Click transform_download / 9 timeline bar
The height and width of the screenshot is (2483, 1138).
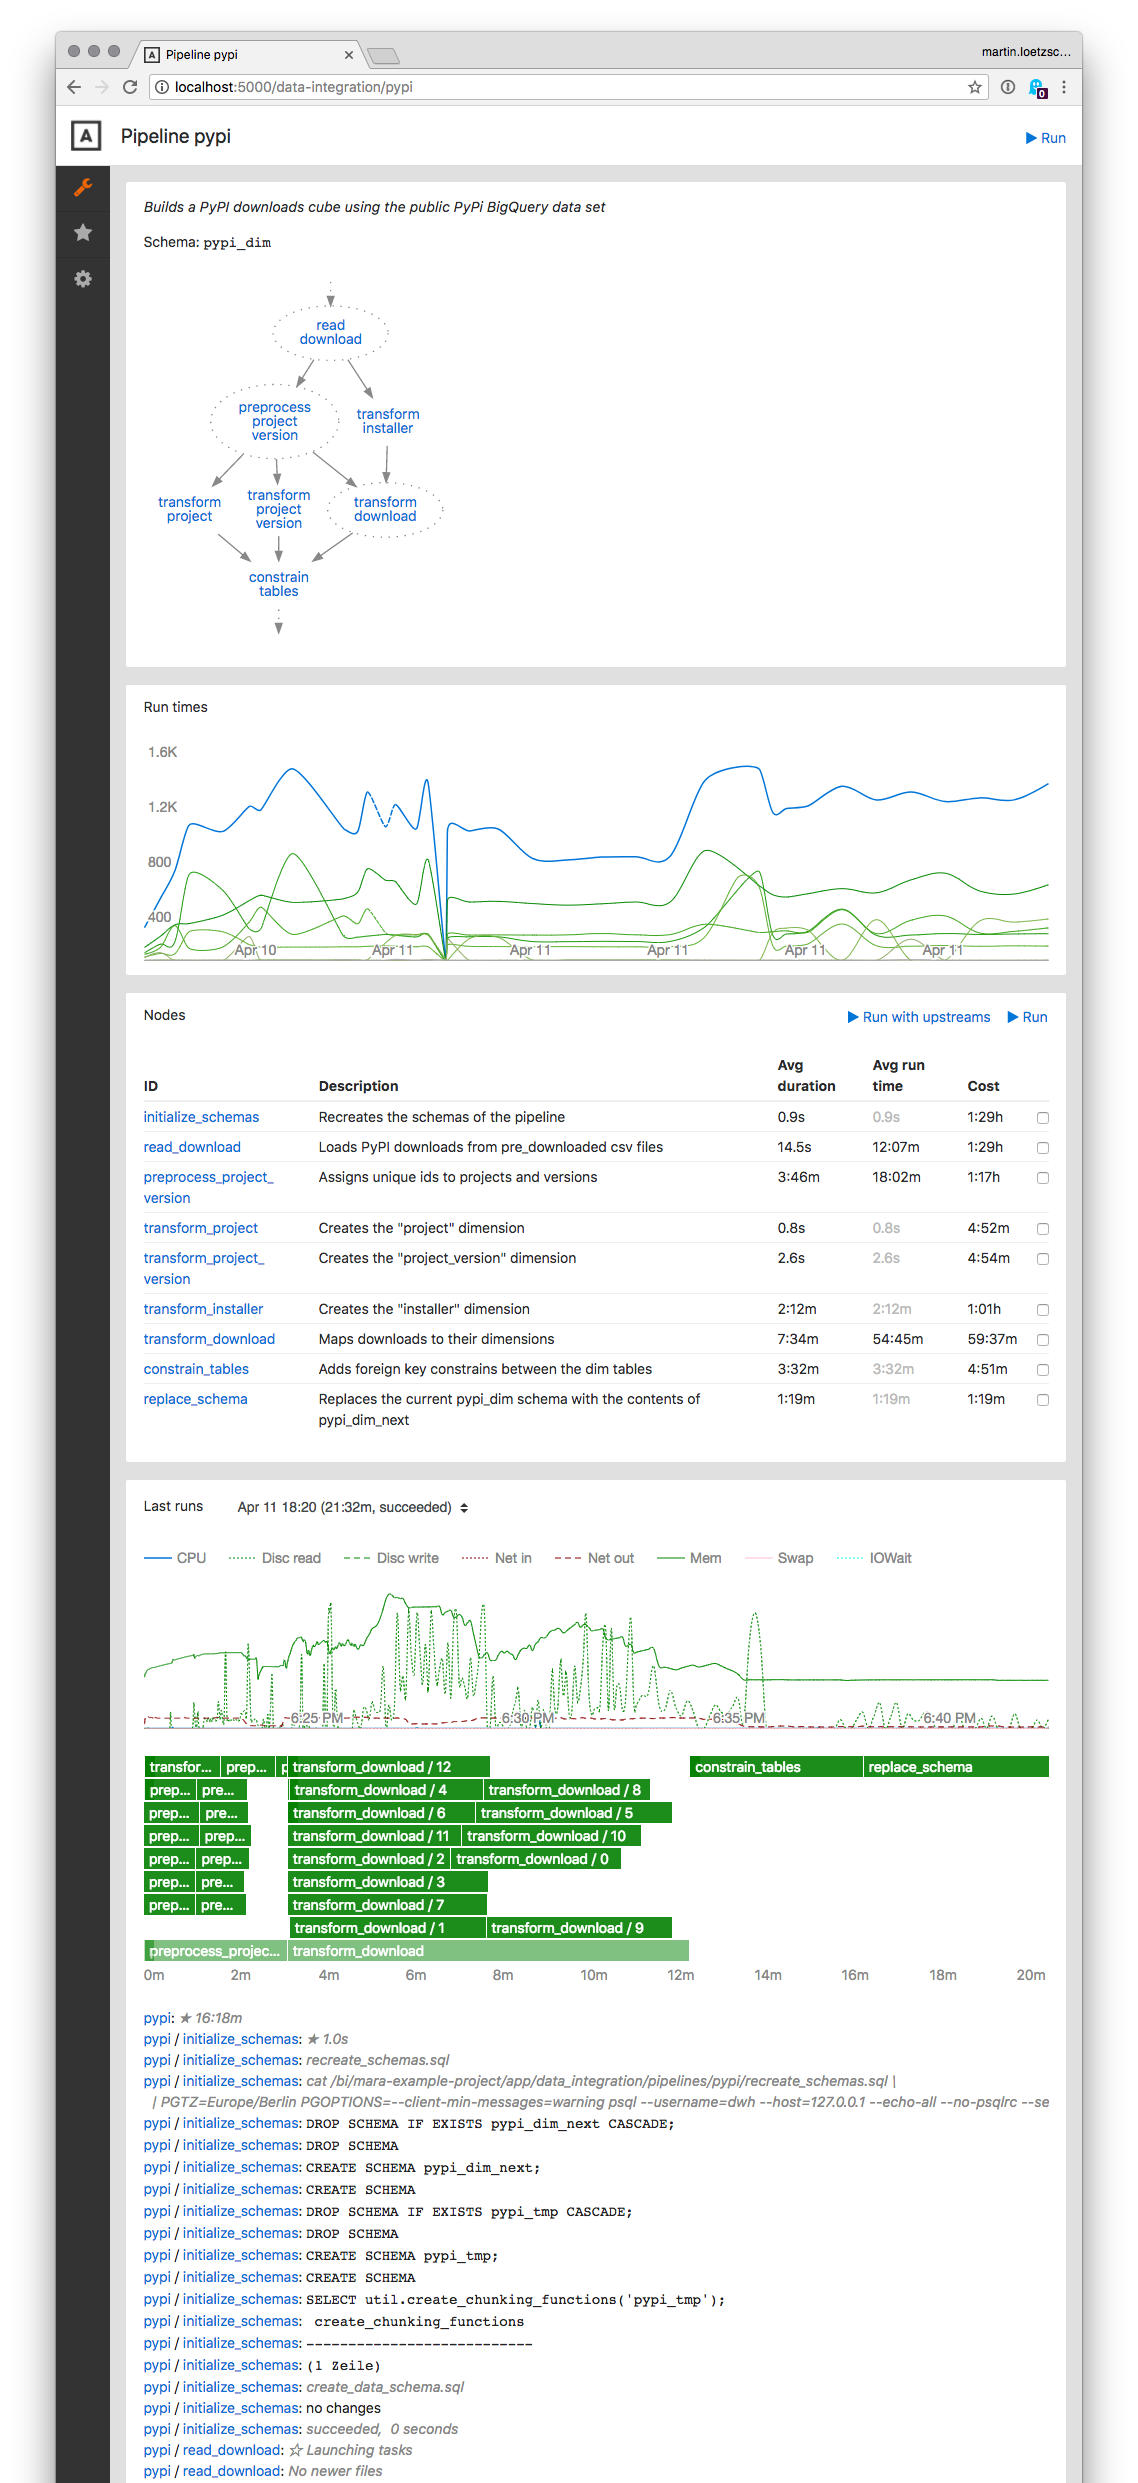(579, 1928)
